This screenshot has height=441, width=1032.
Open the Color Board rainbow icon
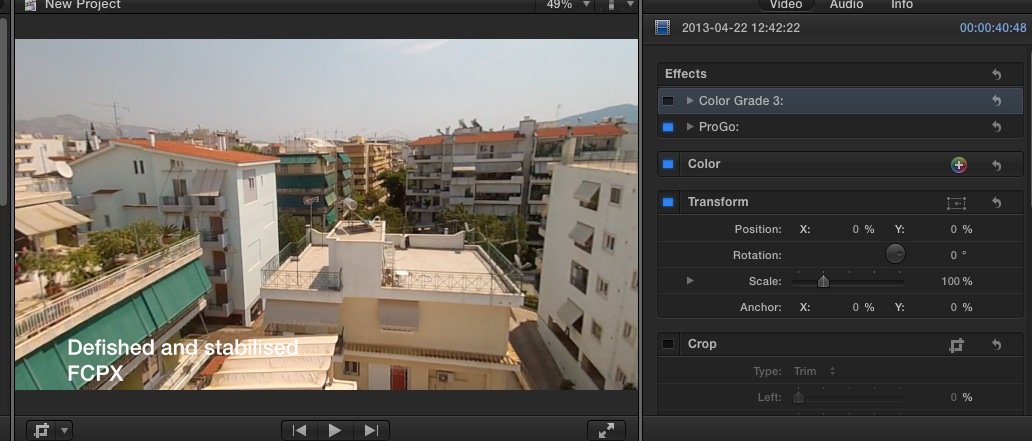[x=959, y=165]
